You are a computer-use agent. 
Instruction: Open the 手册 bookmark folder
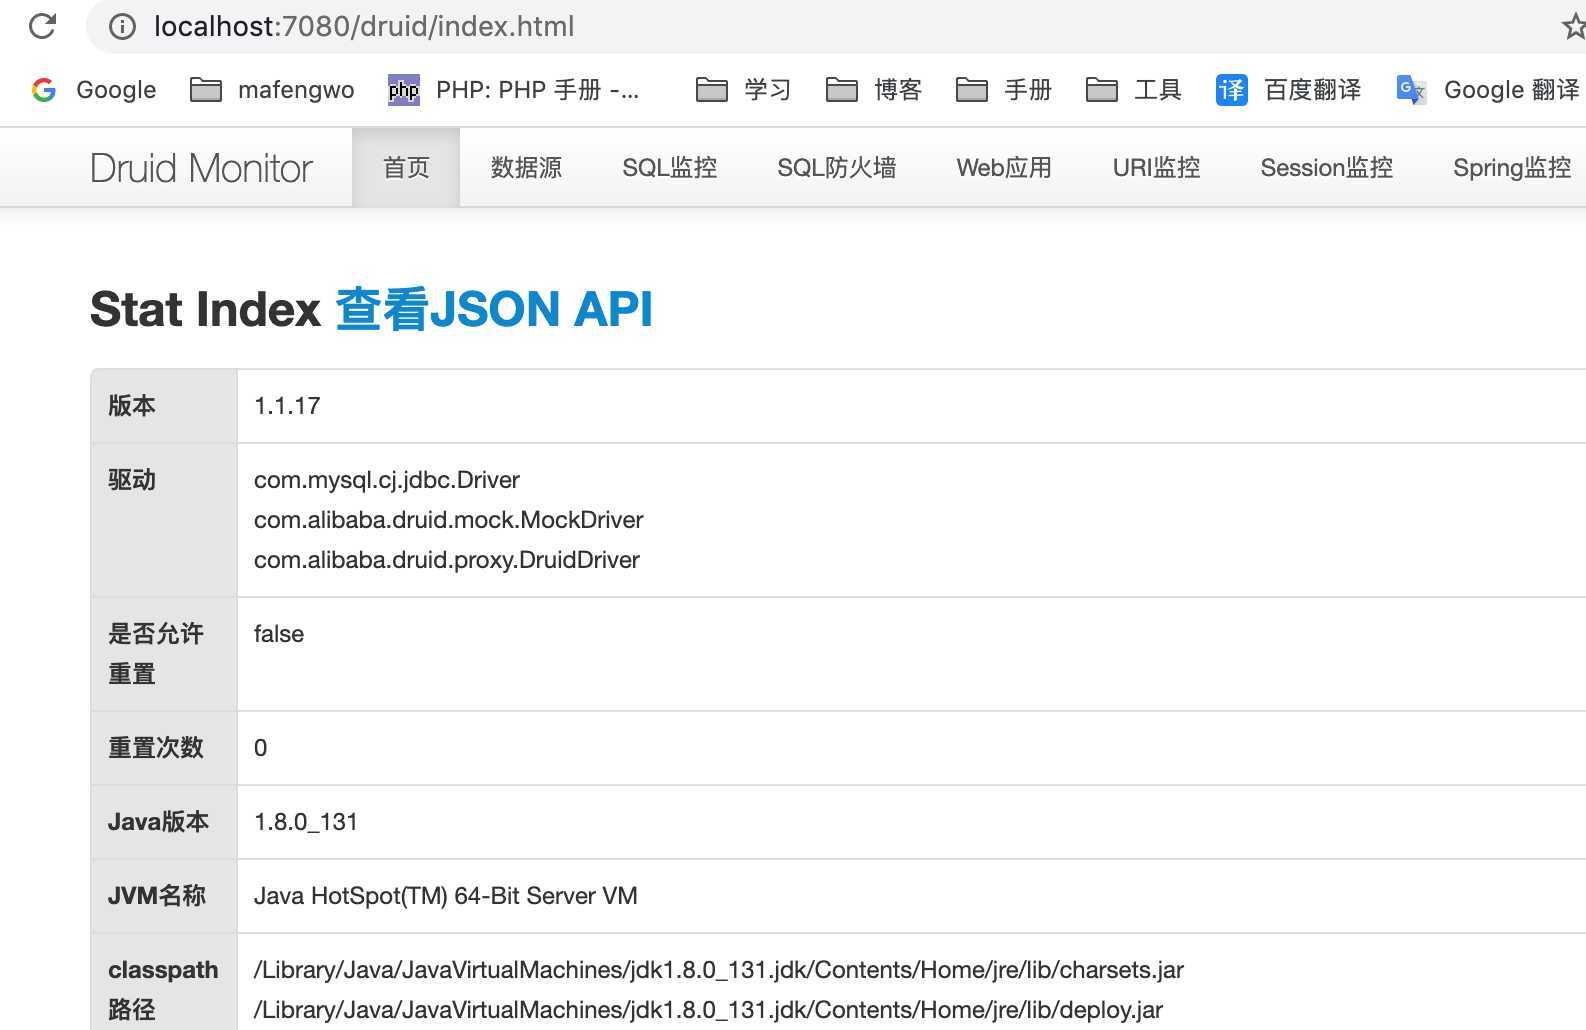[x=1003, y=90]
